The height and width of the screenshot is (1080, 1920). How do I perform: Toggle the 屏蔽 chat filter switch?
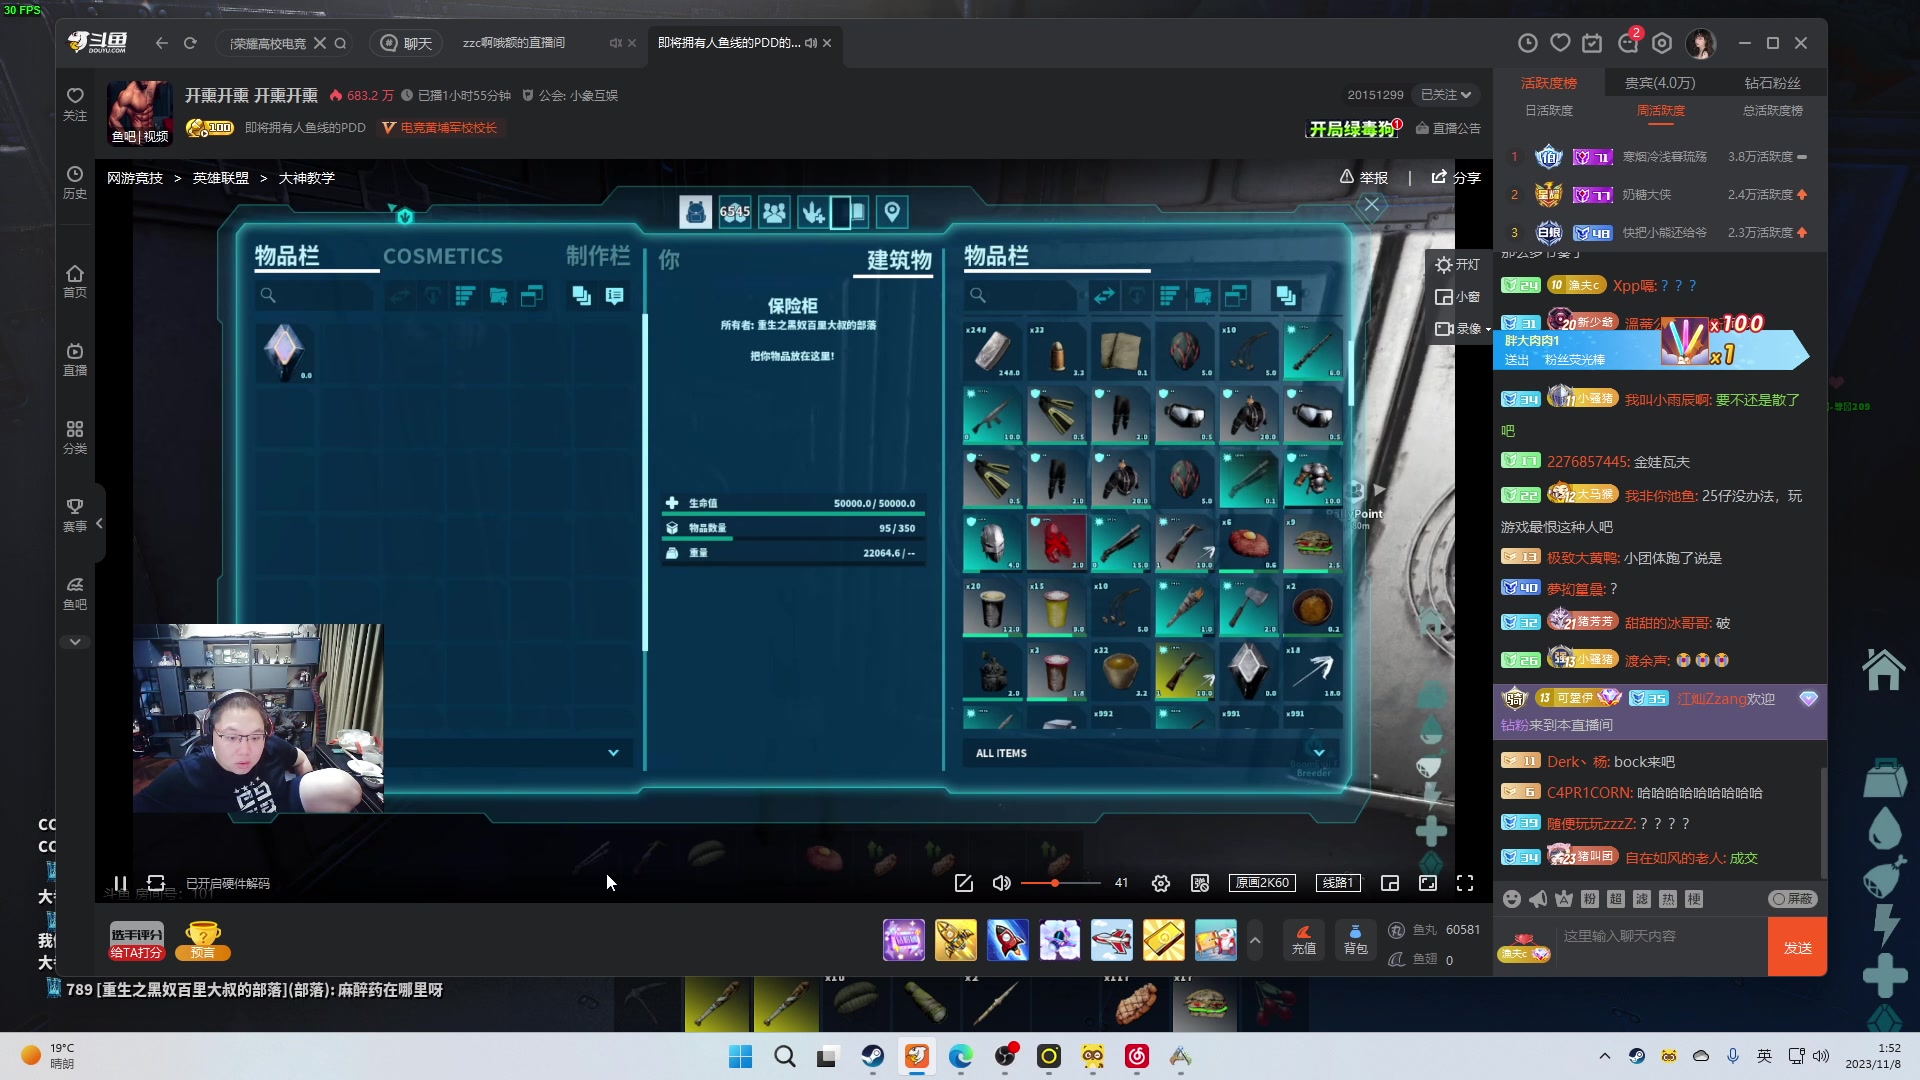tap(1793, 899)
